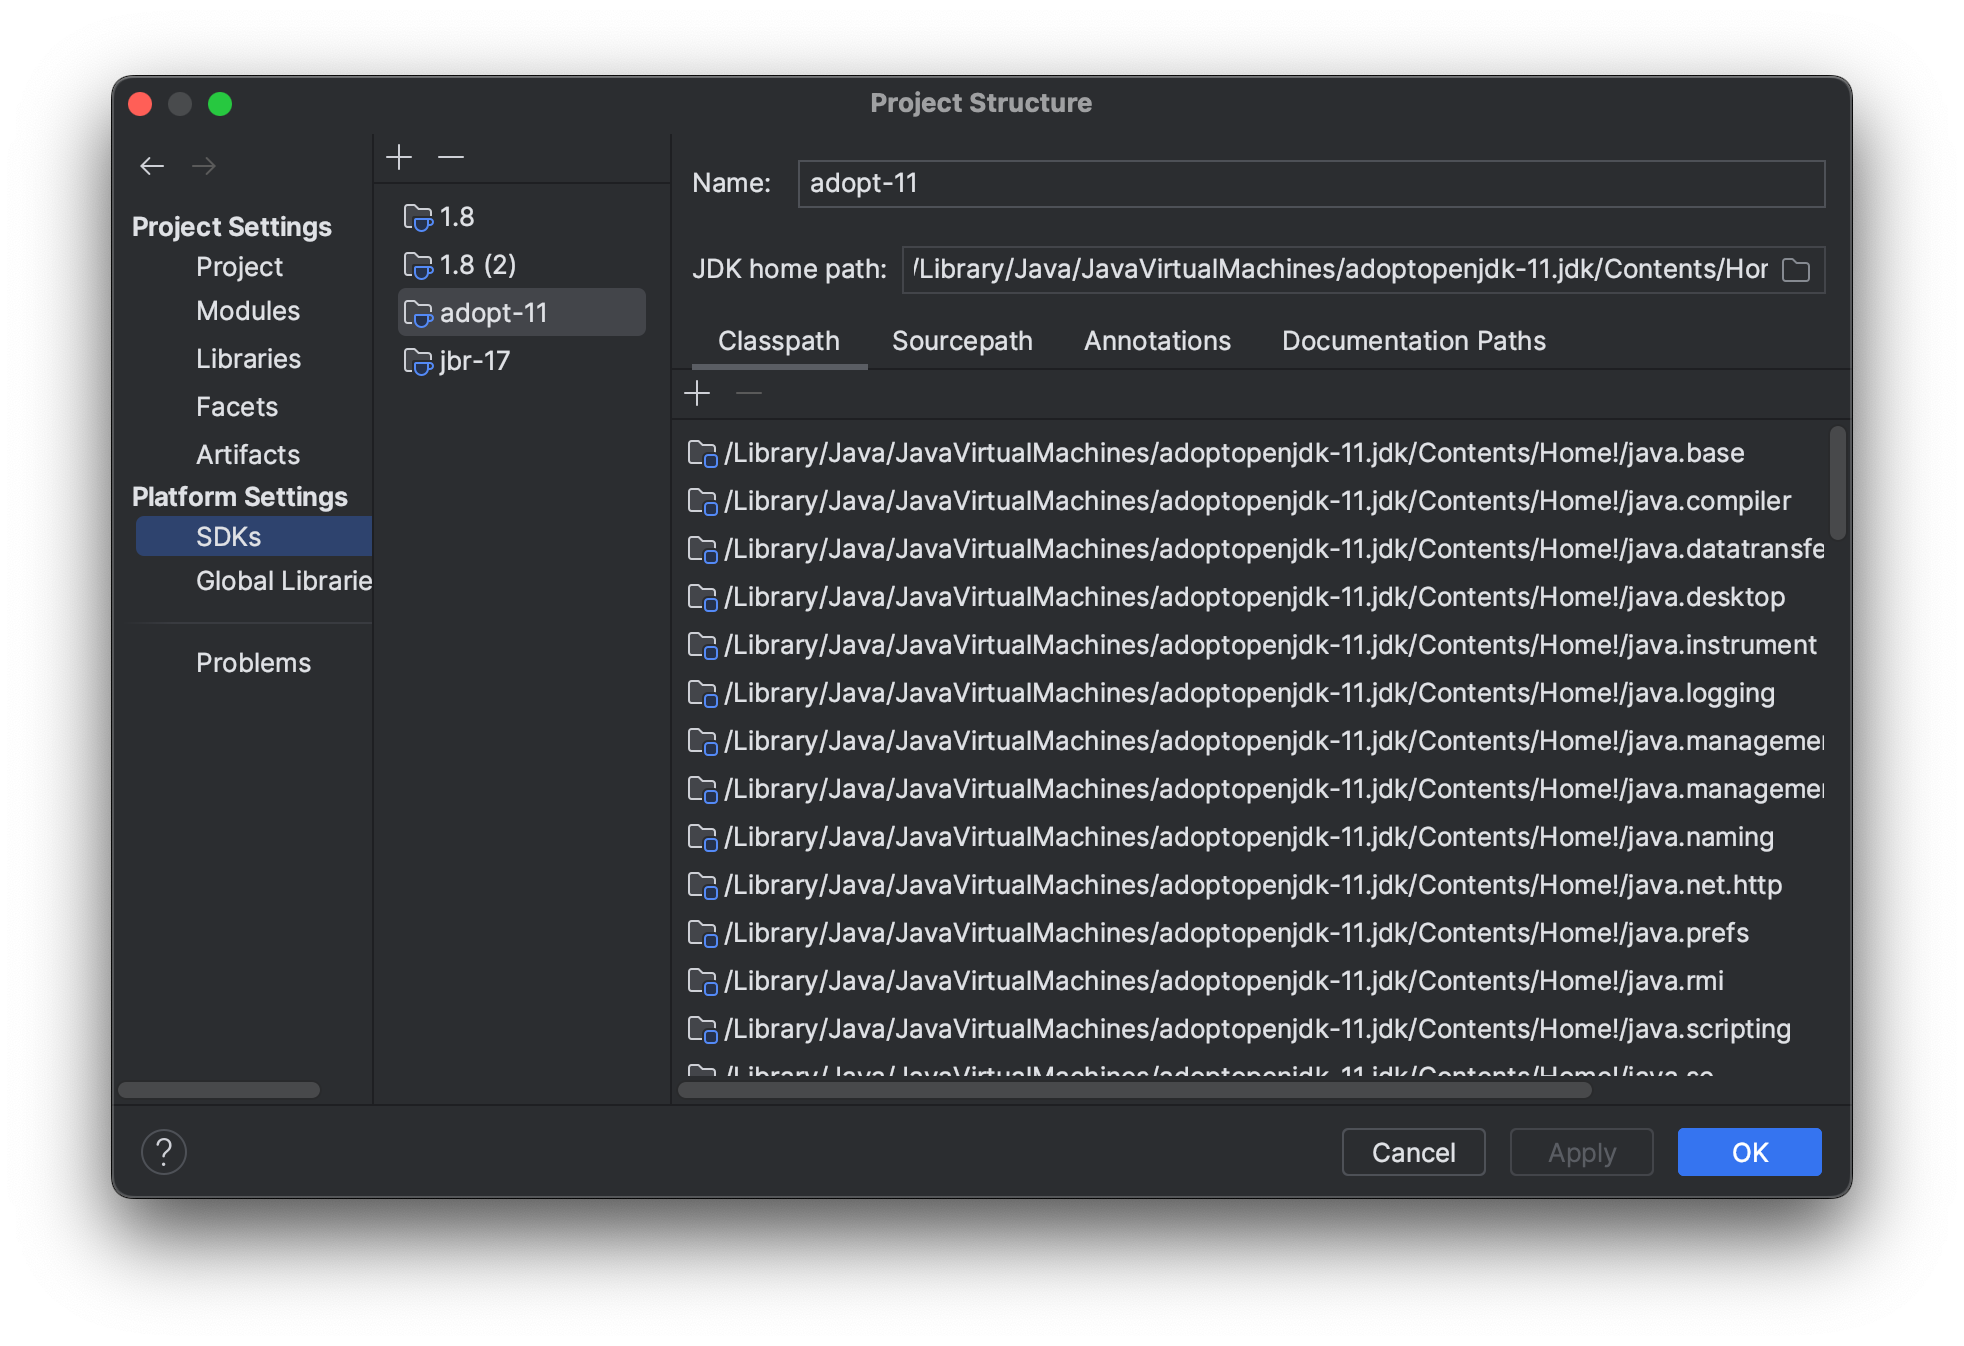The height and width of the screenshot is (1346, 1964).
Task: Select the 1.8 (2) SDK entry
Action: 477,265
